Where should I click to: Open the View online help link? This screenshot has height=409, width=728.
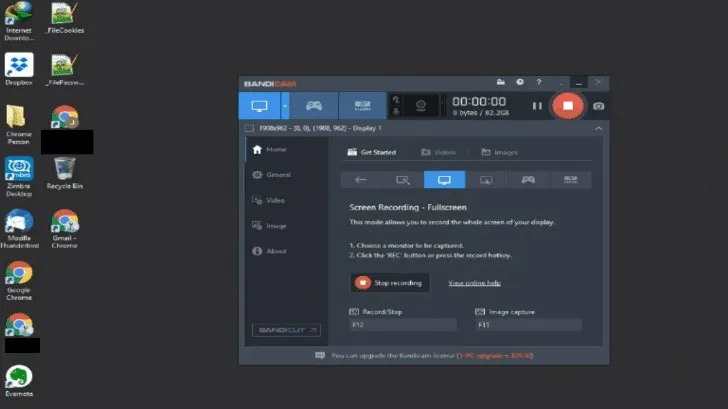point(474,283)
